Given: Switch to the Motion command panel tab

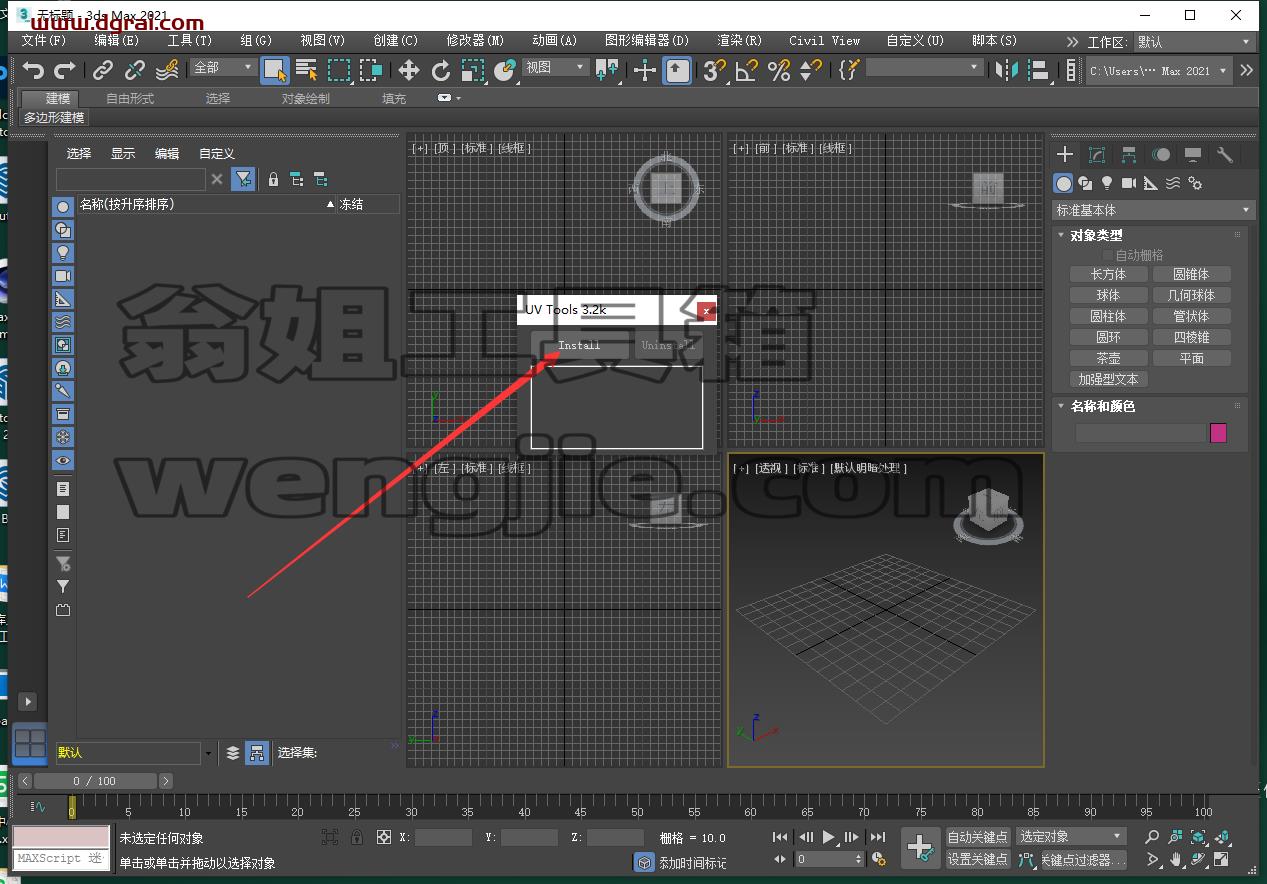Looking at the screenshot, I should click(x=1160, y=154).
